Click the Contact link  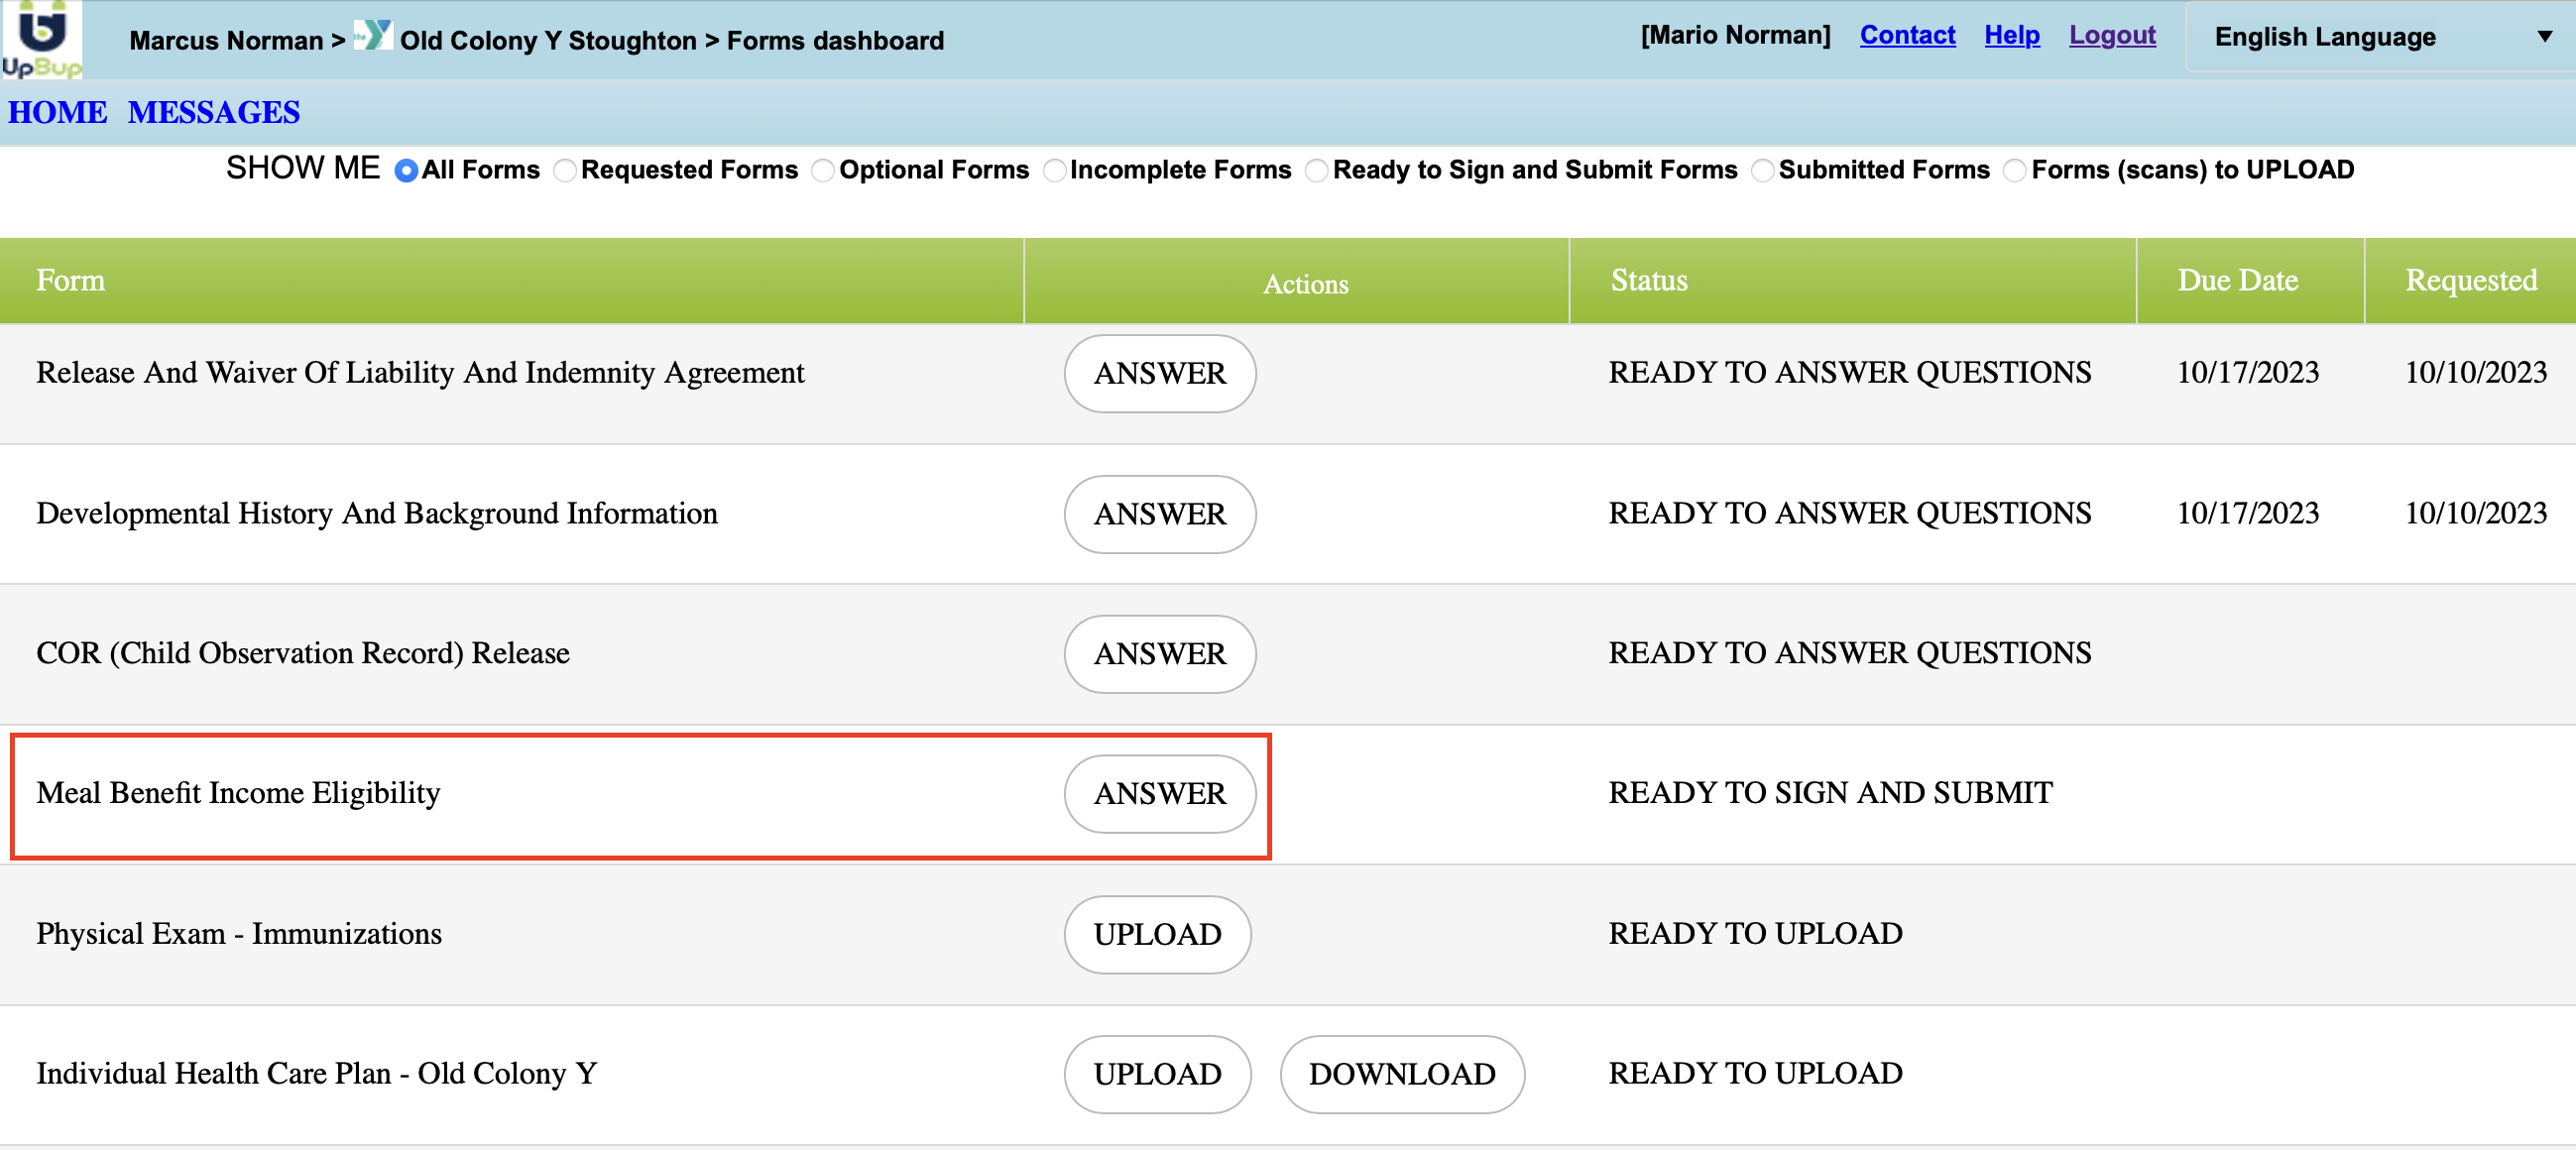point(1906,35)
